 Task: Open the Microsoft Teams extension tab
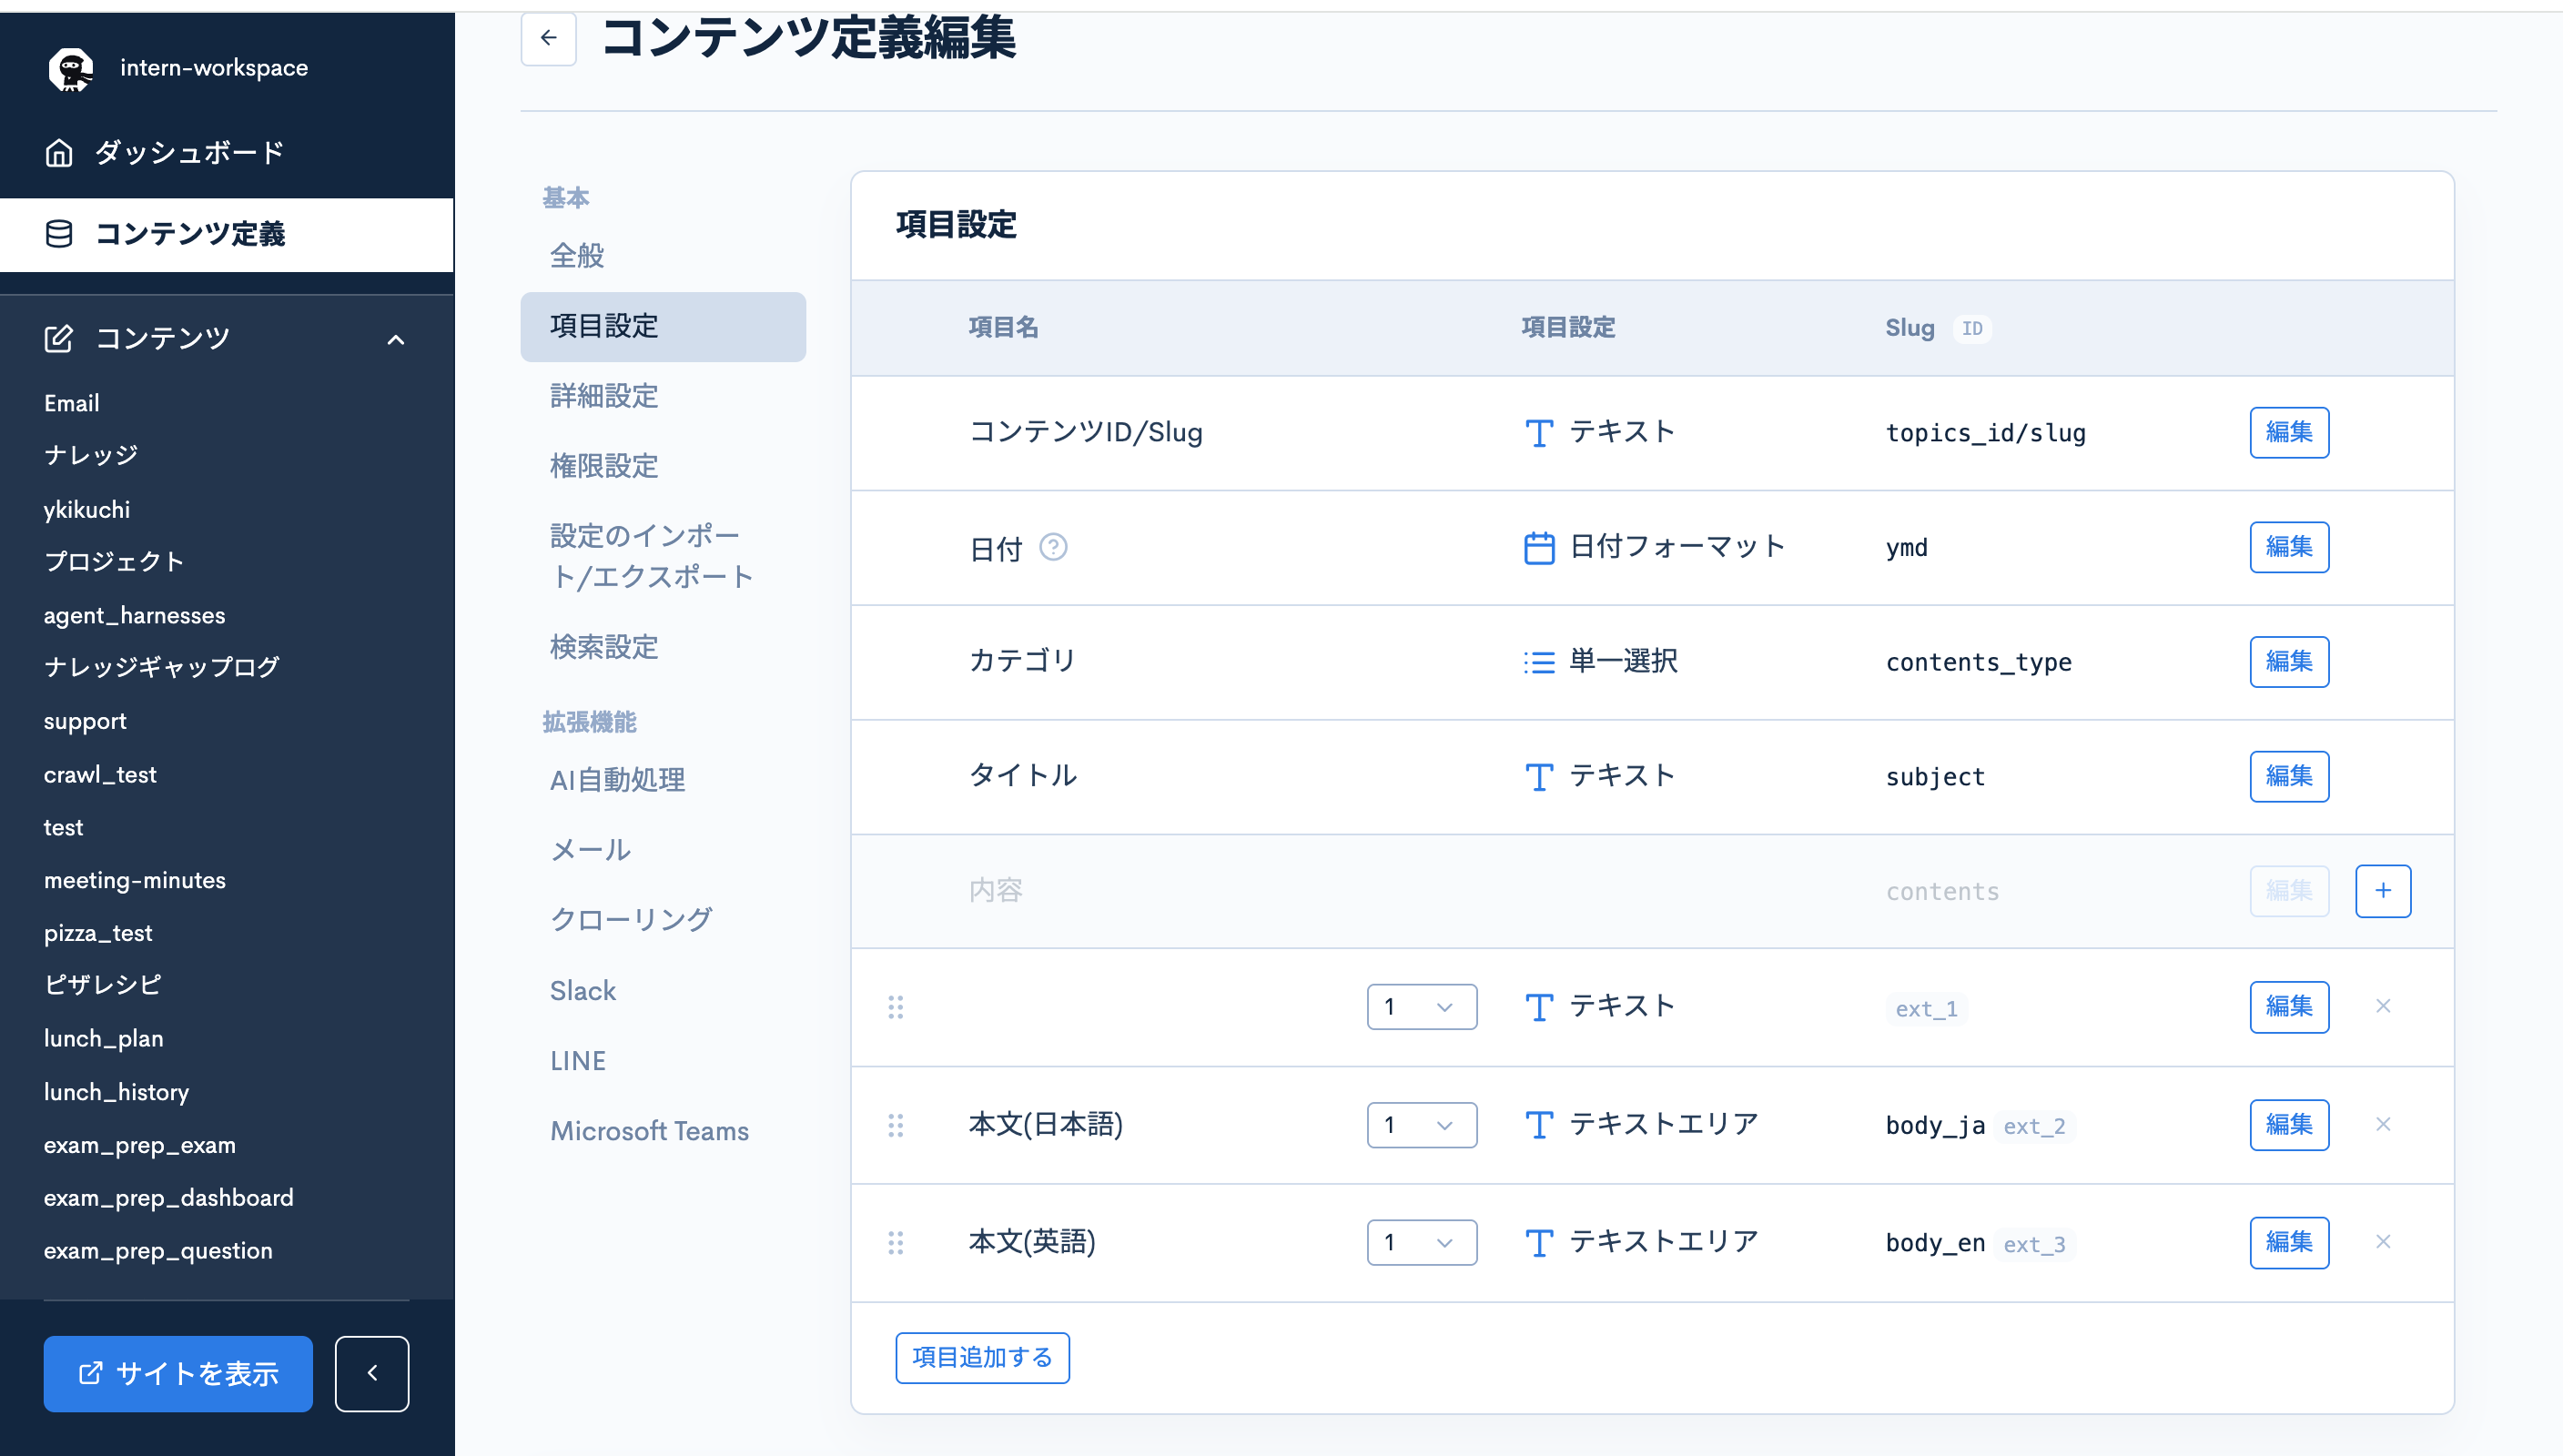663,1131
